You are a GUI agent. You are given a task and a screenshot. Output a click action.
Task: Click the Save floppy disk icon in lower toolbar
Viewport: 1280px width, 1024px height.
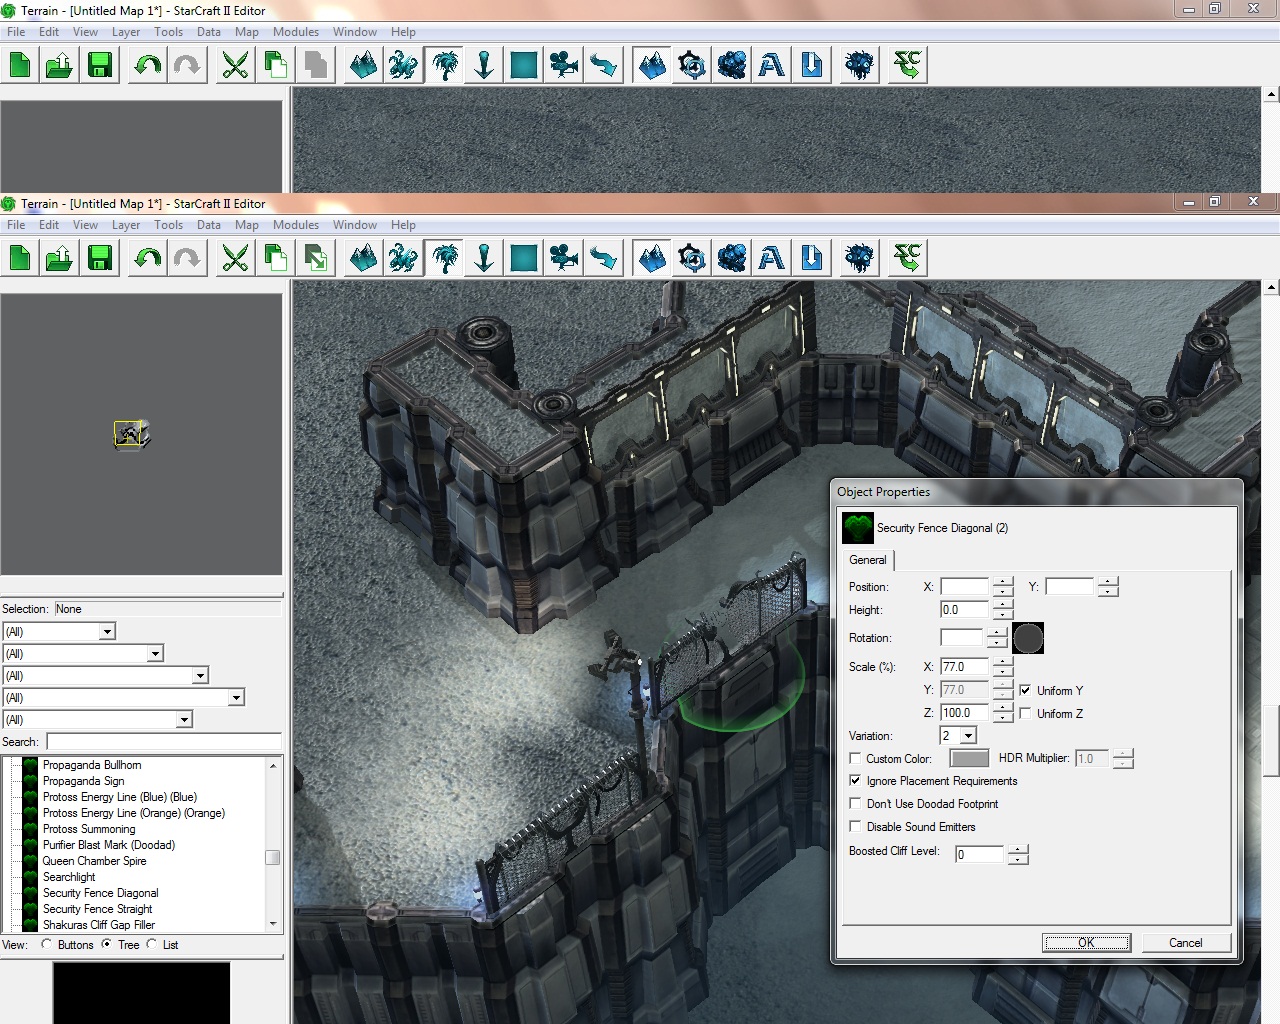(100, 259)
